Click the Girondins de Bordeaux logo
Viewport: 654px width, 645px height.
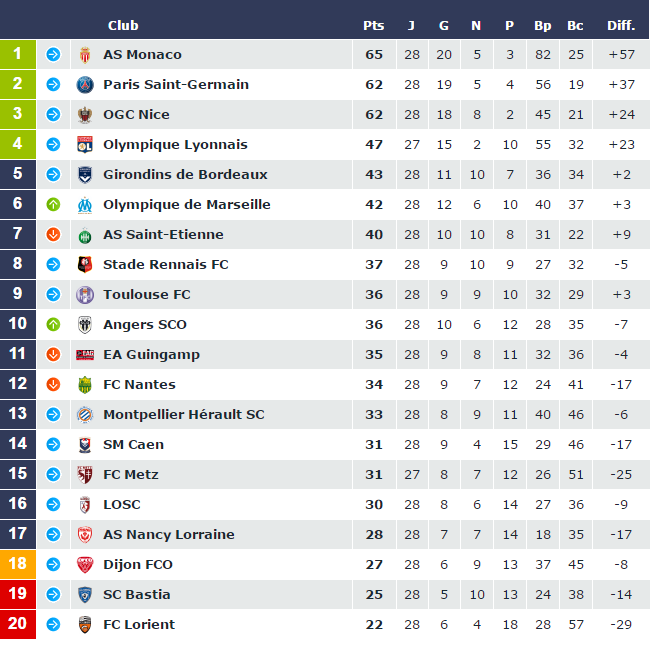pos(85,175)
